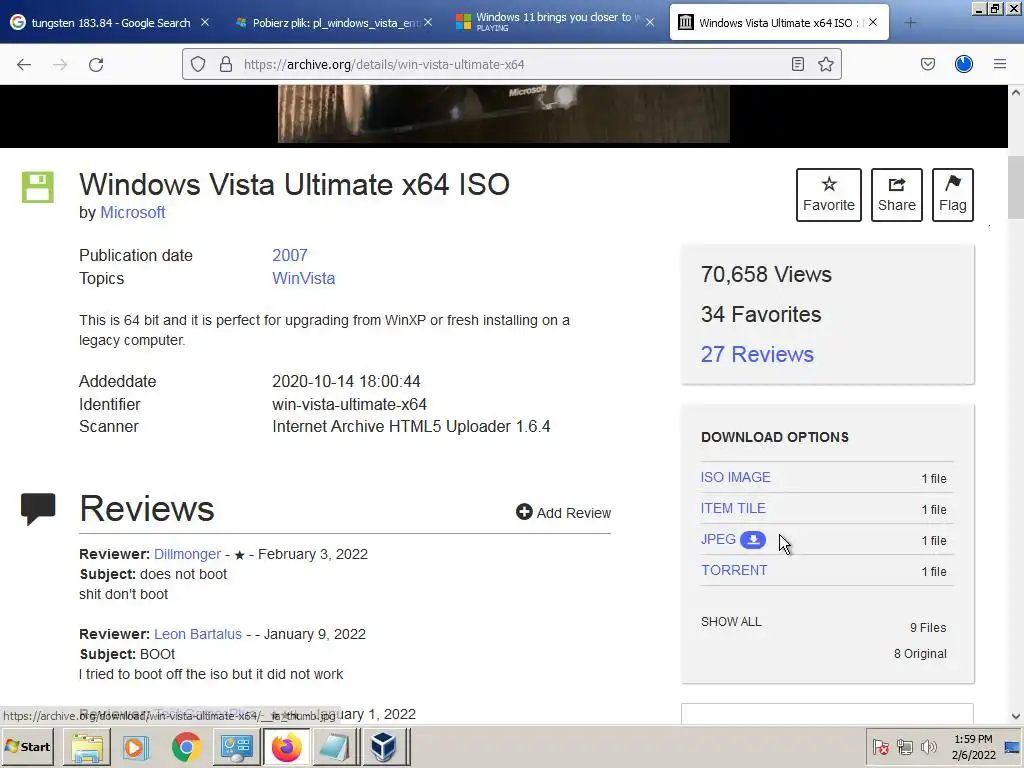Open the TORRENT download option
Screen dimensions: 1024x768
coord(734,570)
